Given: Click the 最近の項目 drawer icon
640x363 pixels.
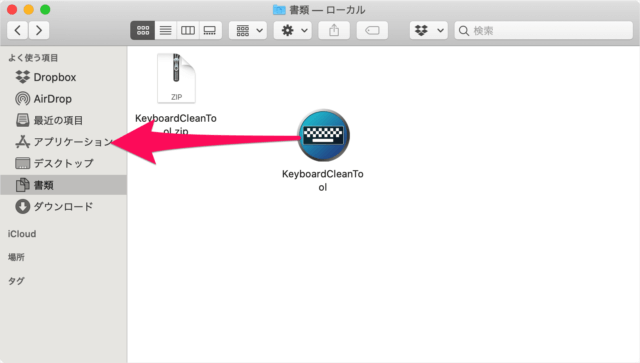Looking at the screenshot, I should point(22,120).
